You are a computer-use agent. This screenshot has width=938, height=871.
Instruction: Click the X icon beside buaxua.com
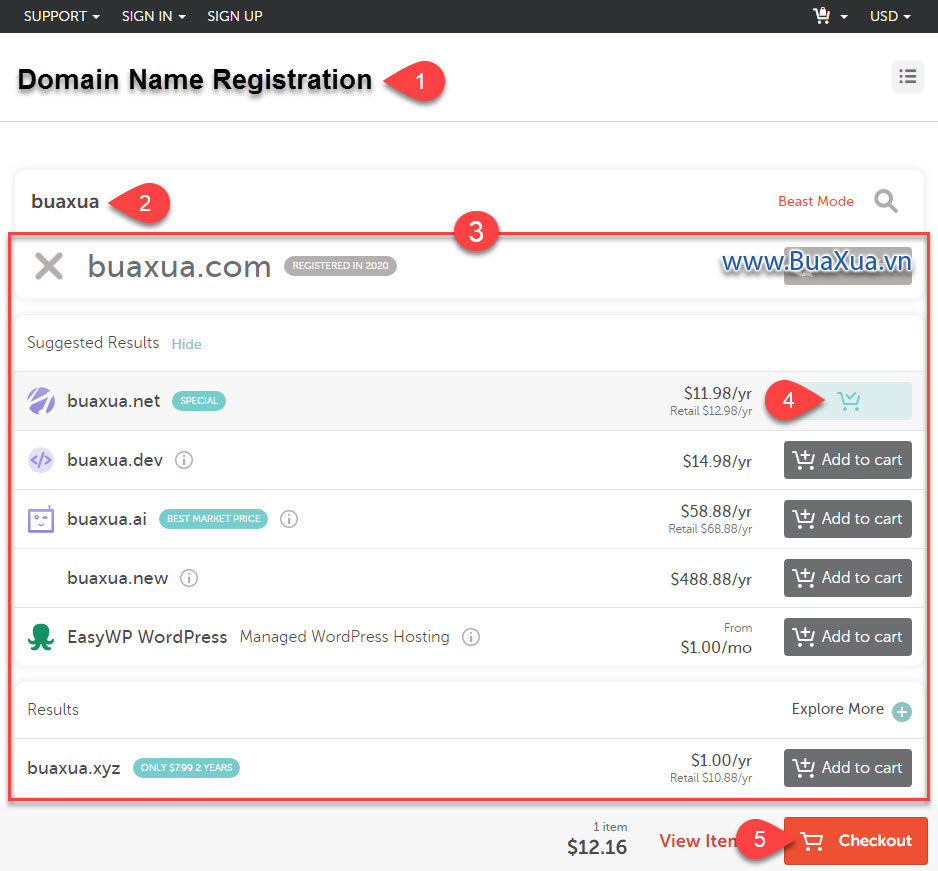pyautogui.click(x=48, y=266)
